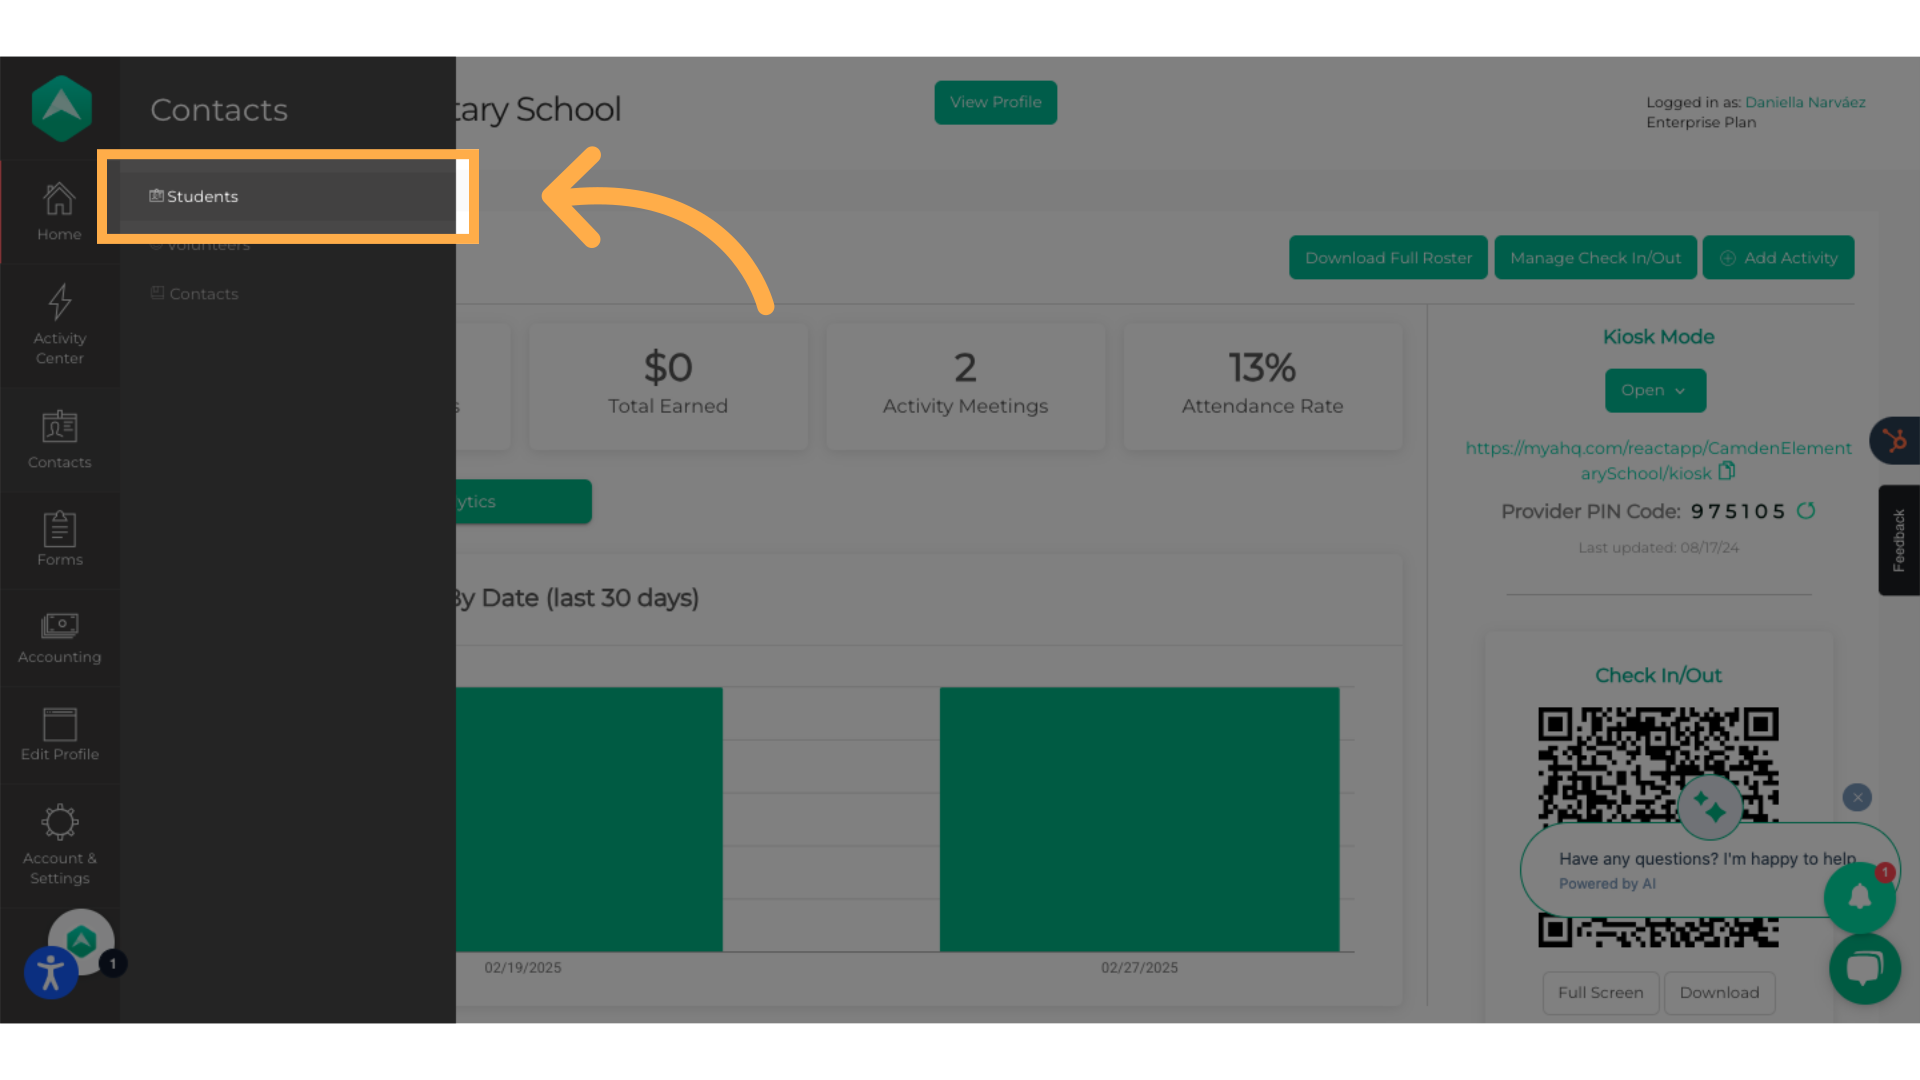
Task: Click the Manage Check In/Out button
Action: tap(1595, 258)
